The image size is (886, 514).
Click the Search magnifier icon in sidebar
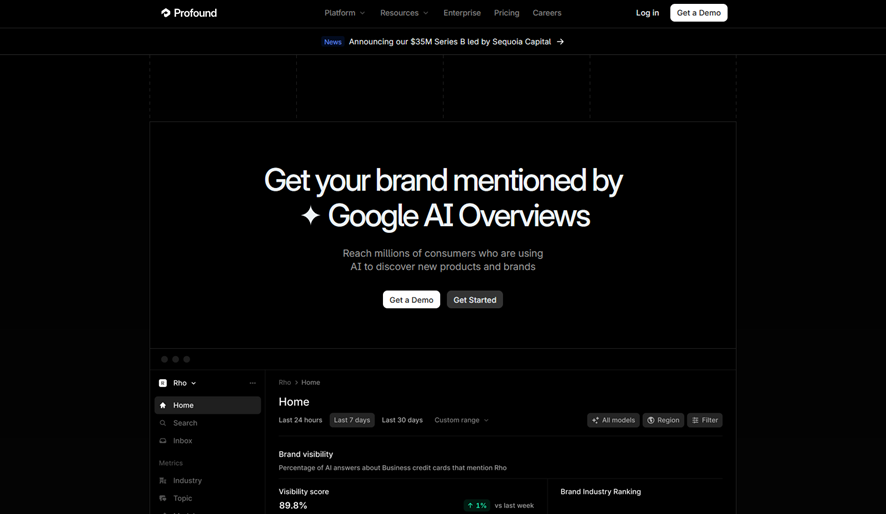tap(163, 423)
